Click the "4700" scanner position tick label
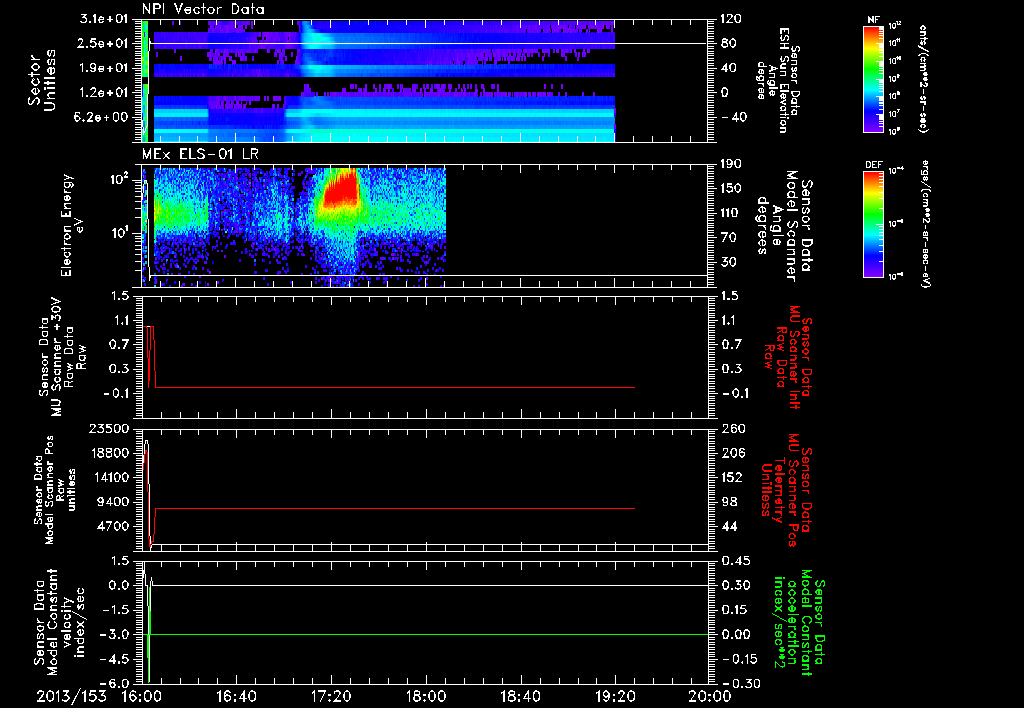Viewport: 1024px width, 708px height. click(x=113, y=526)
